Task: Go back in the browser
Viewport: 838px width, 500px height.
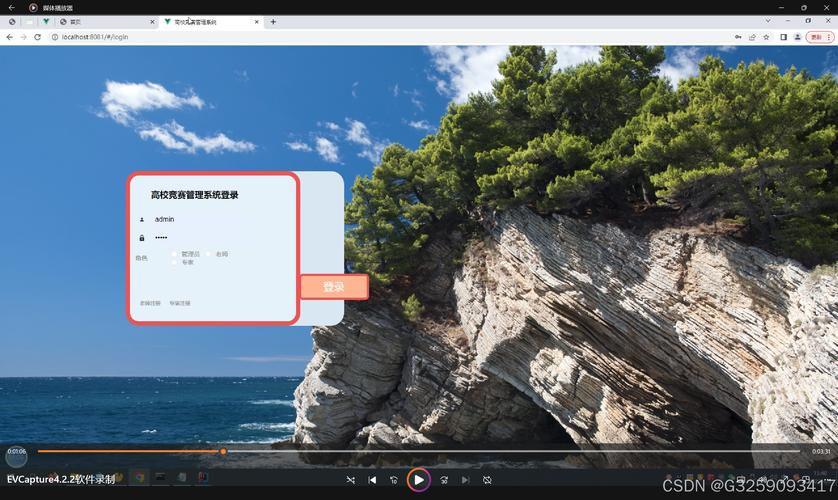Action: (x=9, y=37)
